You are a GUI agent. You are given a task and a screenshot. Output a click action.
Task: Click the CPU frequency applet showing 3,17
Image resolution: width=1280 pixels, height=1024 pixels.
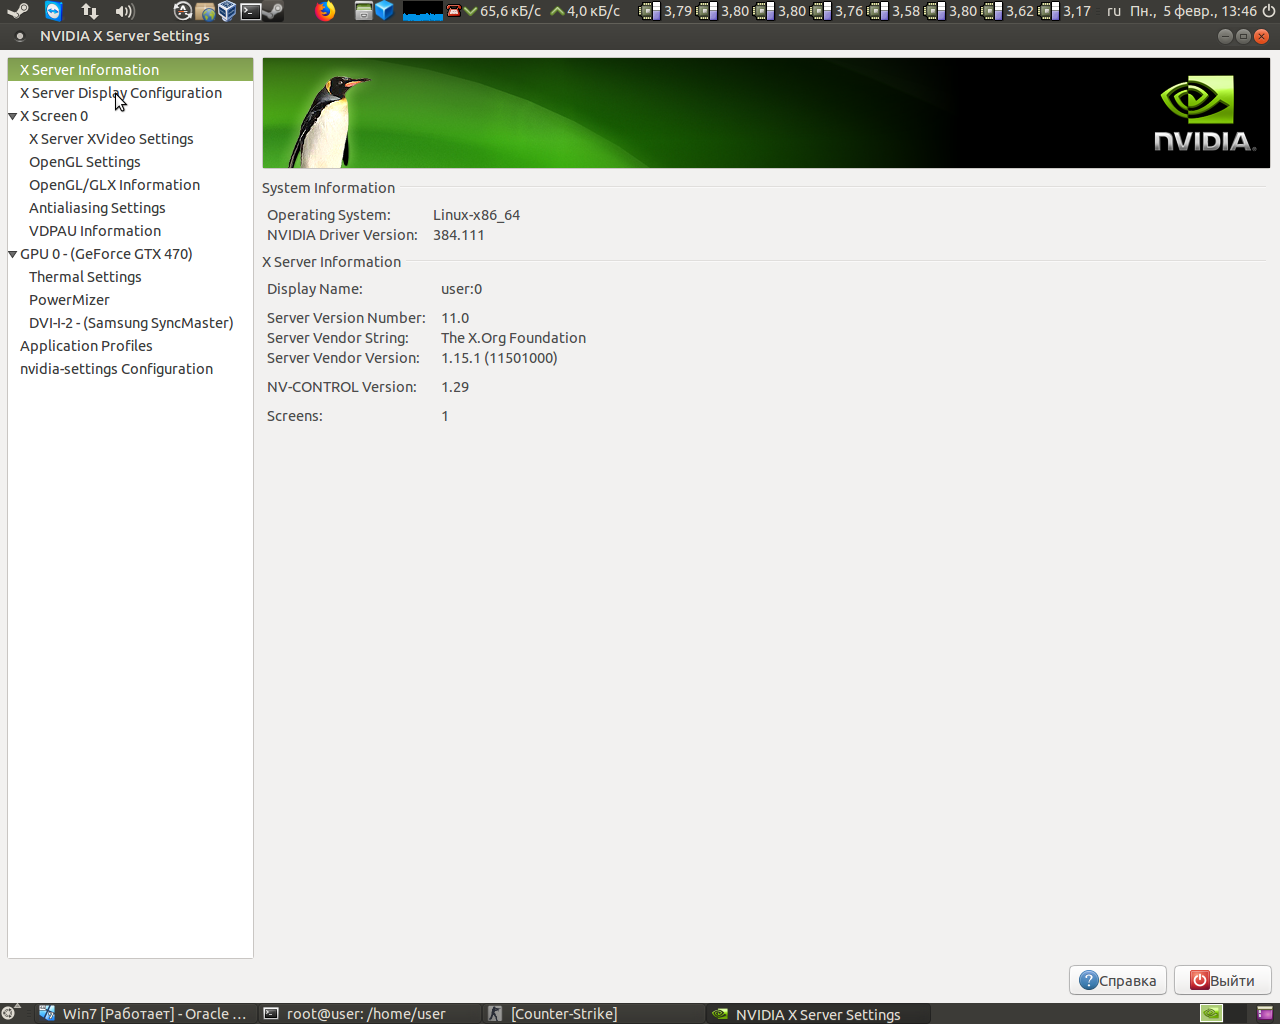[x=1065, y=11]
